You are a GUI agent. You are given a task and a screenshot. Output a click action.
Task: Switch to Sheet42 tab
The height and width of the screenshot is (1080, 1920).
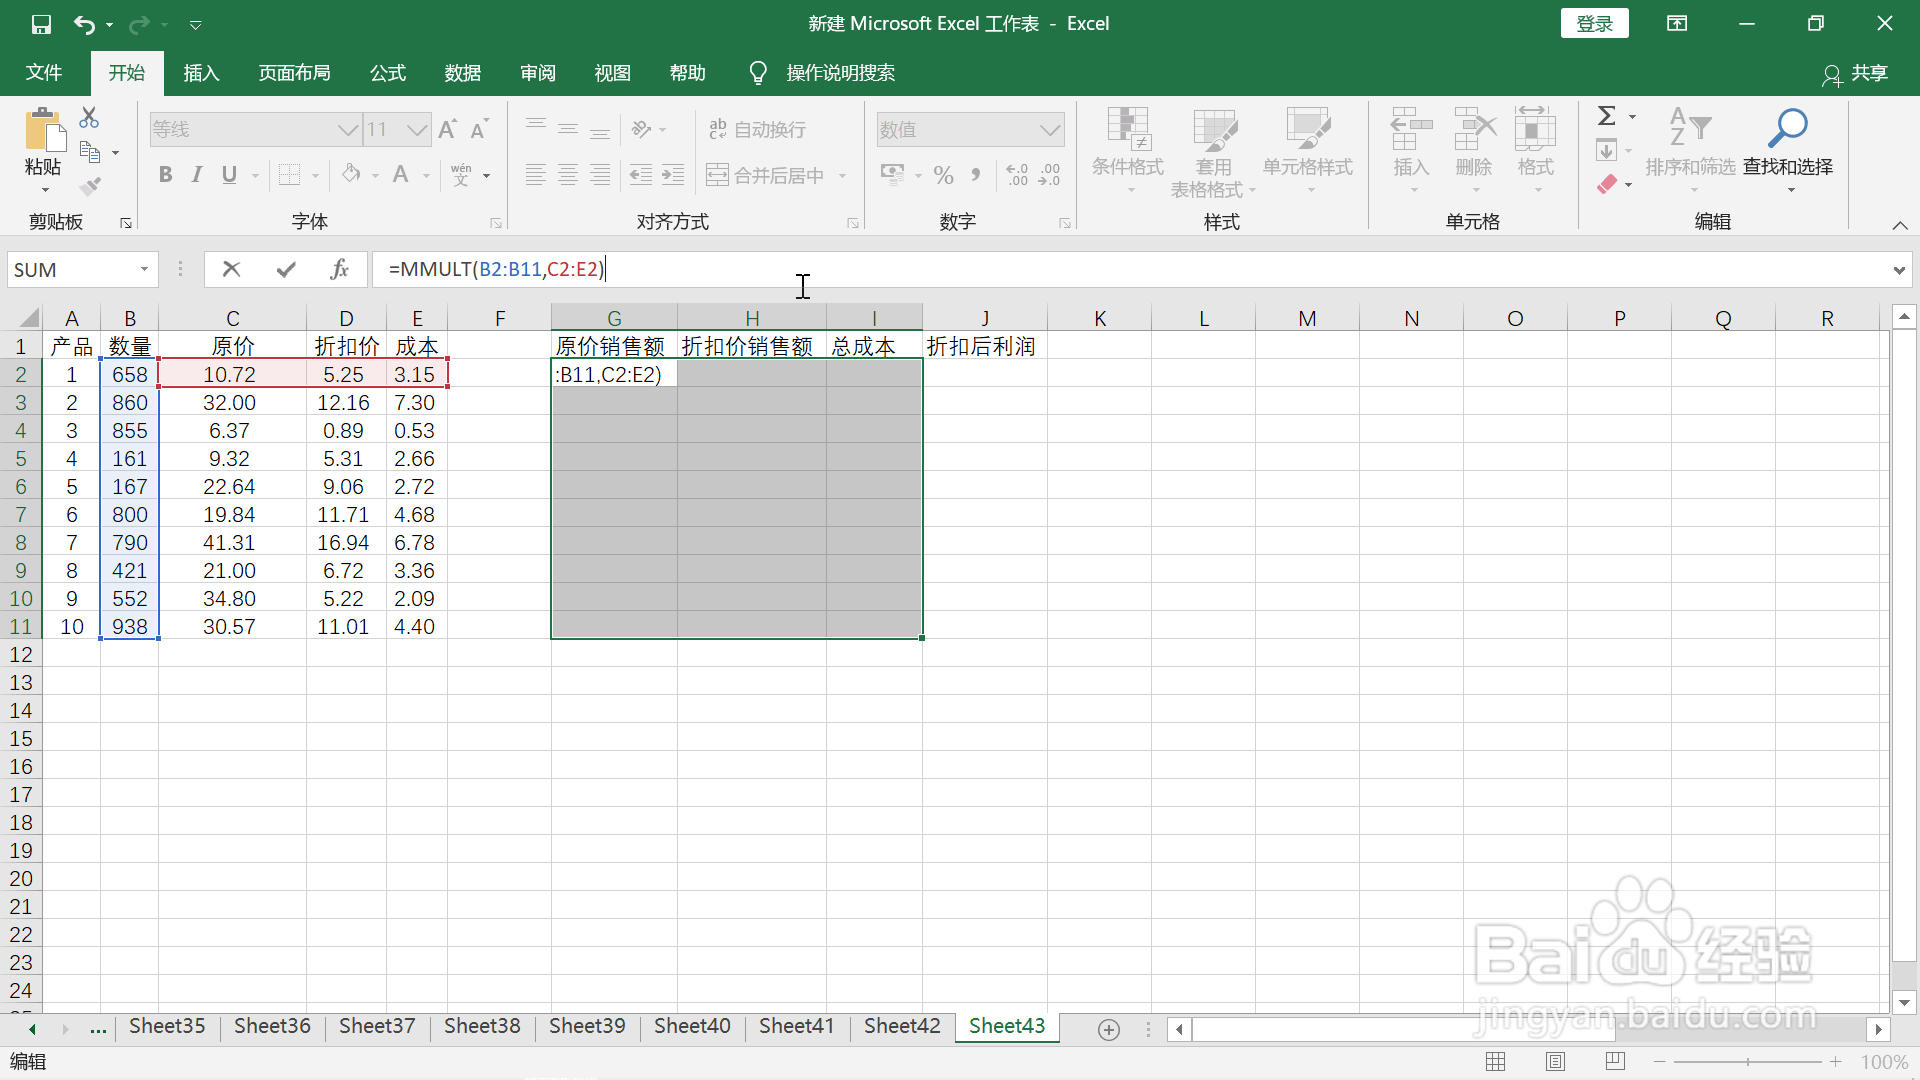901,1026
